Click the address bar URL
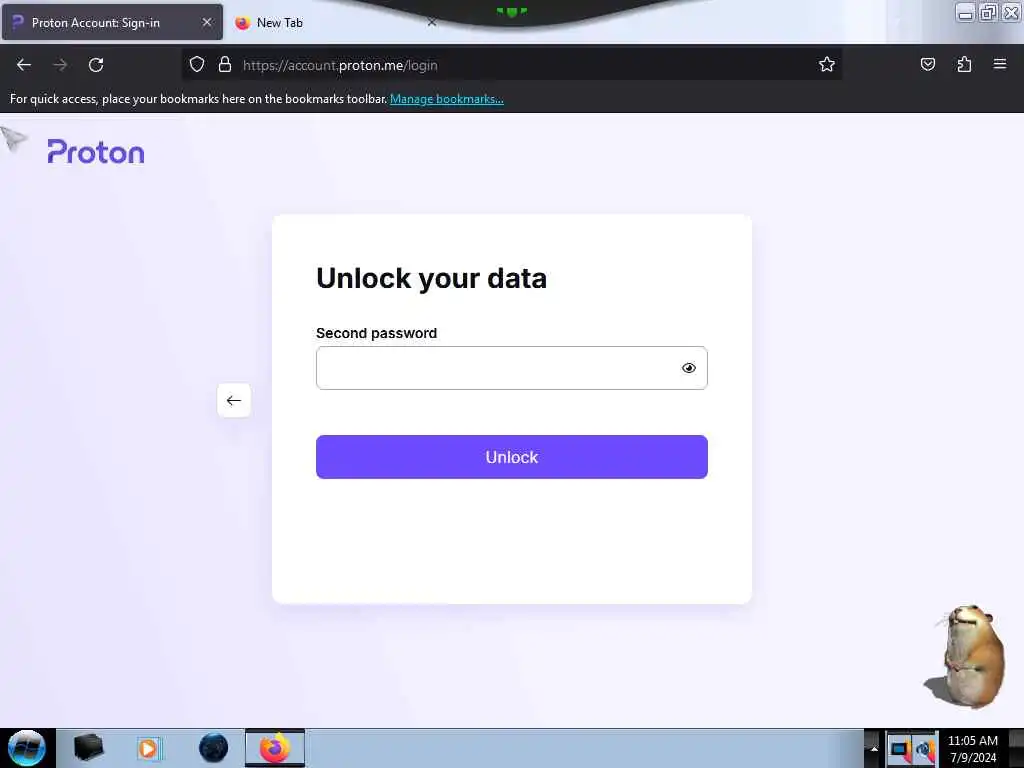1024x768 pixels. pyautogui.click(x=340, y=65)
